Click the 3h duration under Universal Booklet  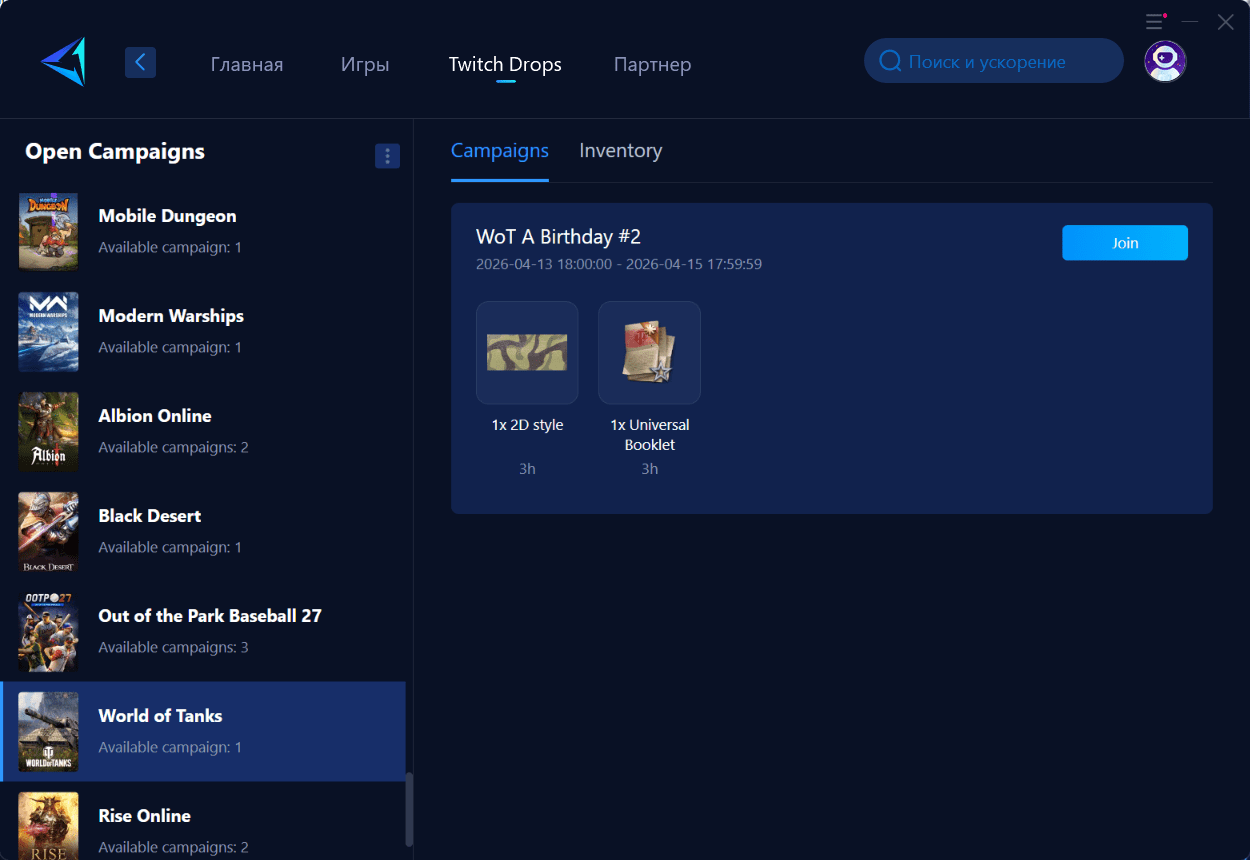pyautogui.click(x=649, y=469)
